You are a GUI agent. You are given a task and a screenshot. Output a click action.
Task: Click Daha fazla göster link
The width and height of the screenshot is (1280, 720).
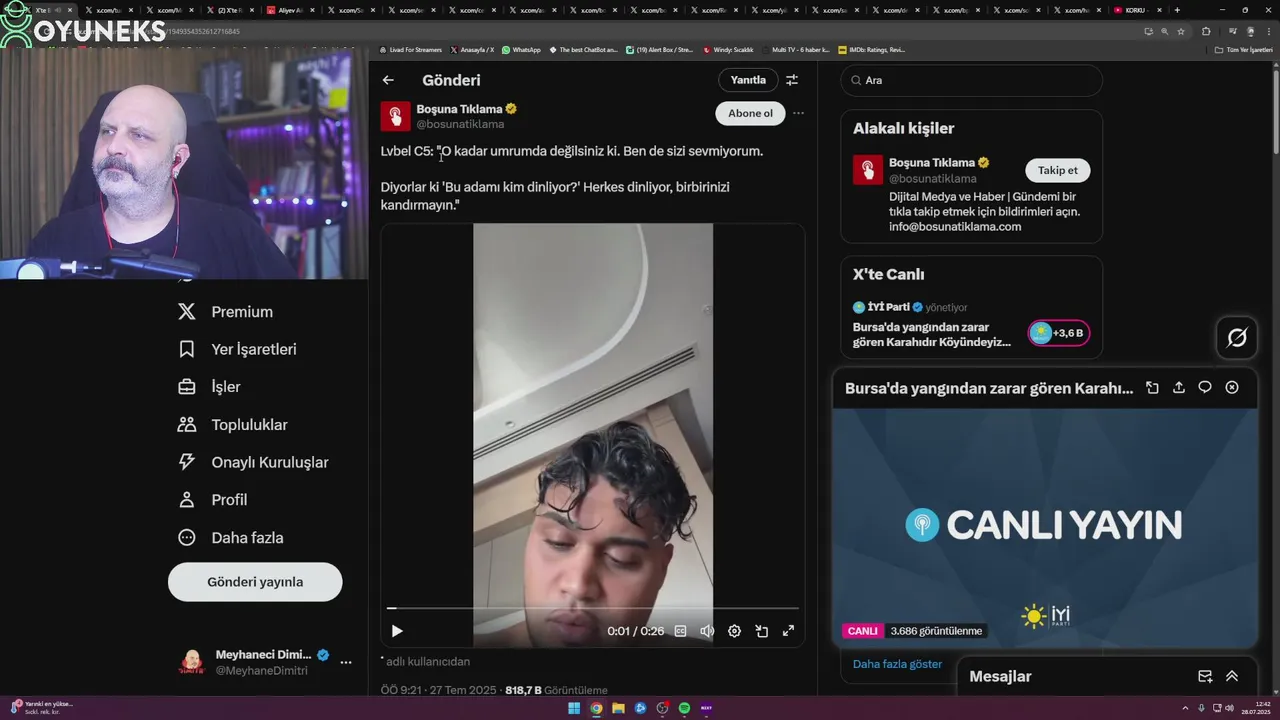[897, 664]
